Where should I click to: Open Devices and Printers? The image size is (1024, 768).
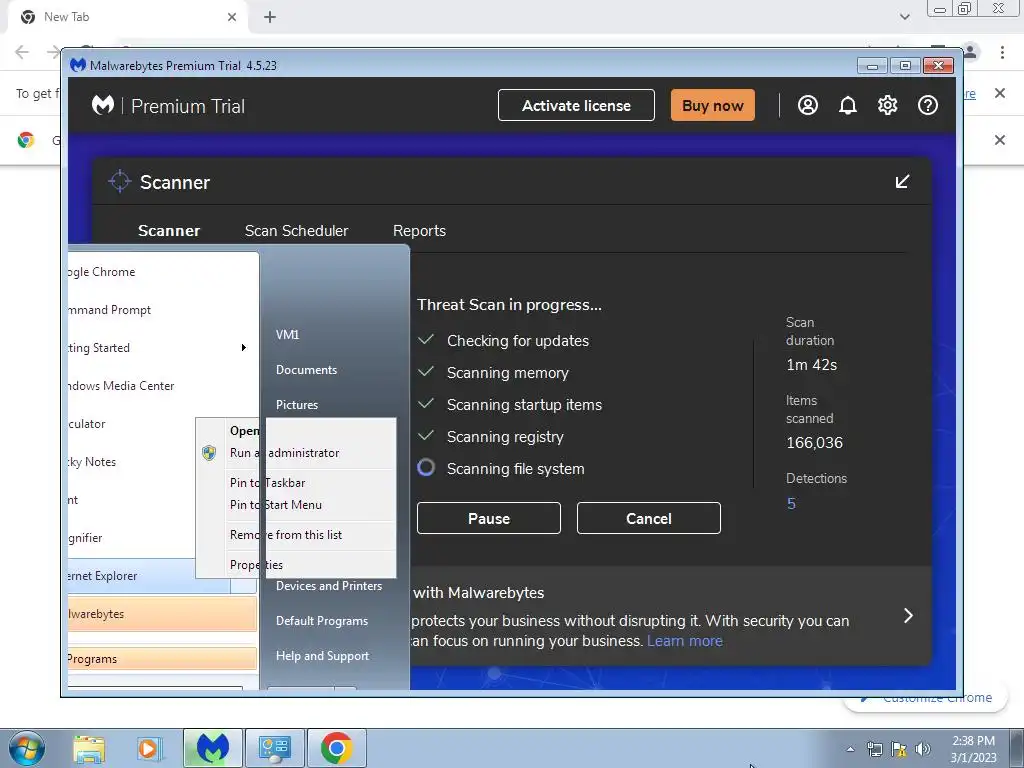pos(328,586)
